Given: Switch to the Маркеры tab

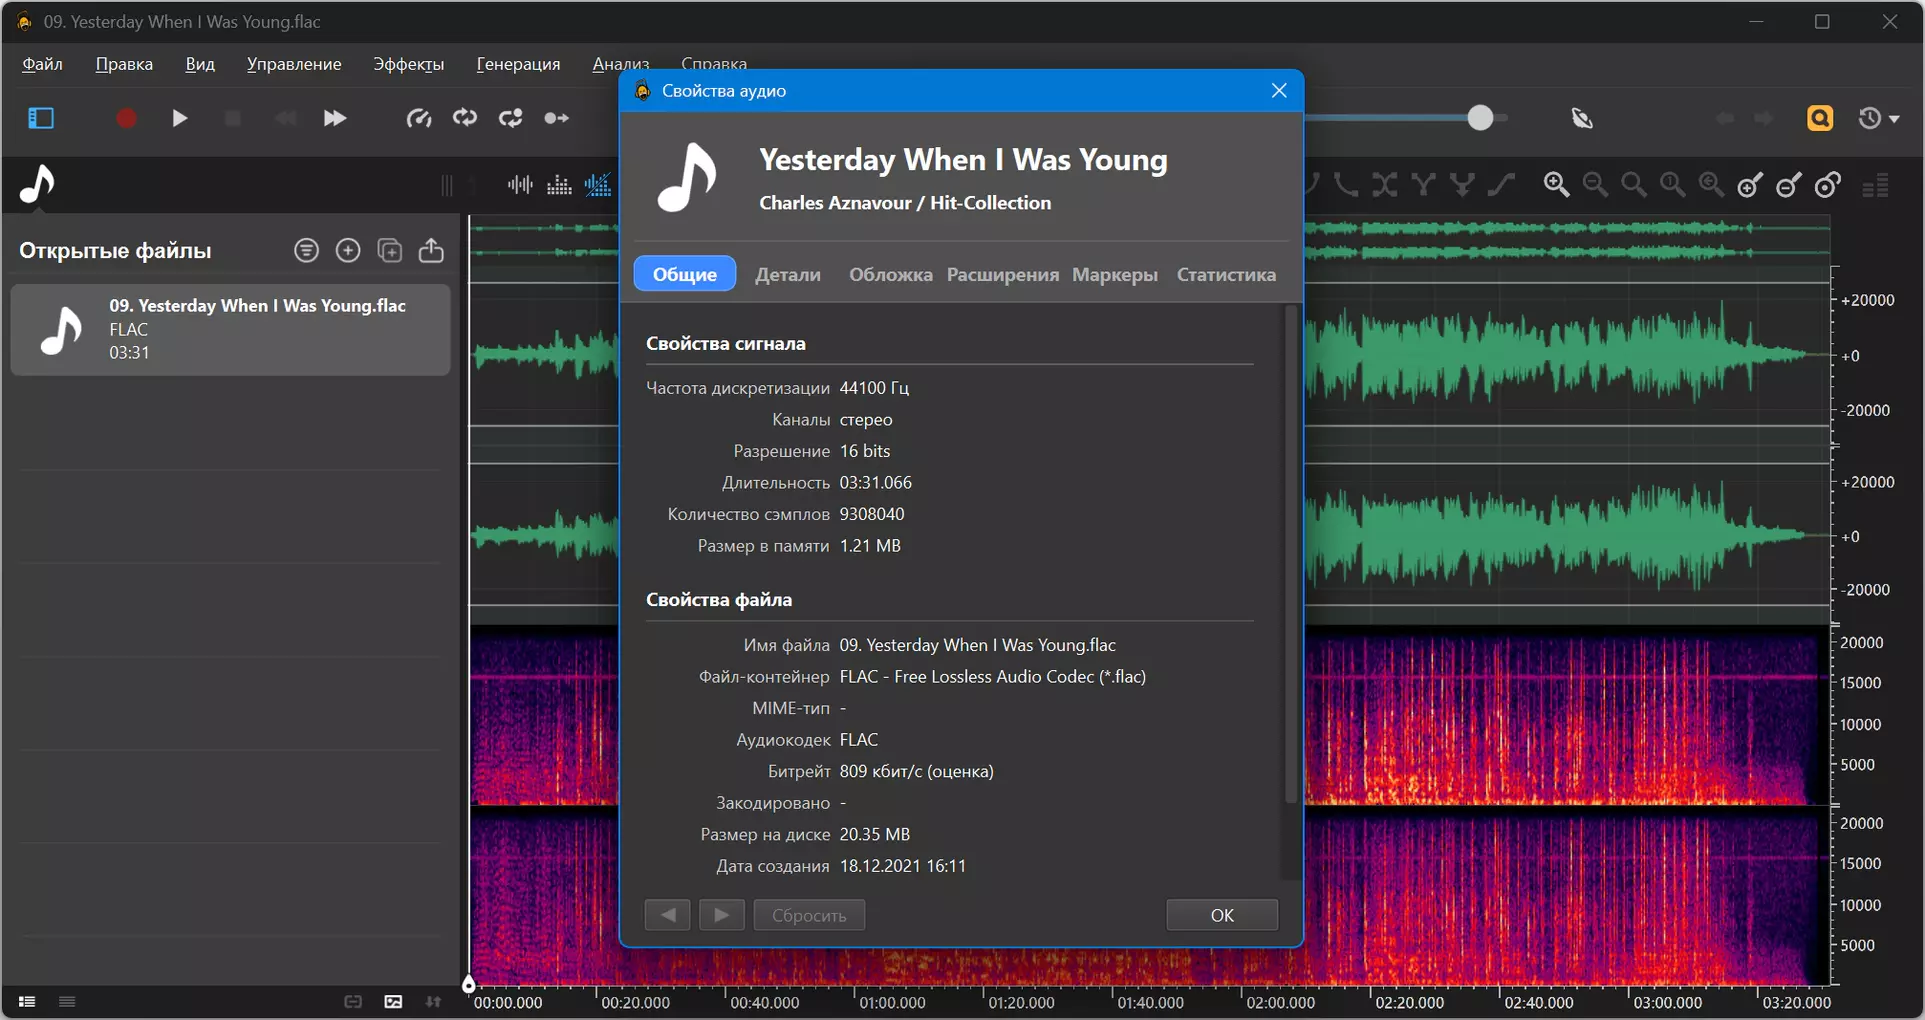Looking at the screenshot, I should pyautogui.click(x=1115, y=274).
